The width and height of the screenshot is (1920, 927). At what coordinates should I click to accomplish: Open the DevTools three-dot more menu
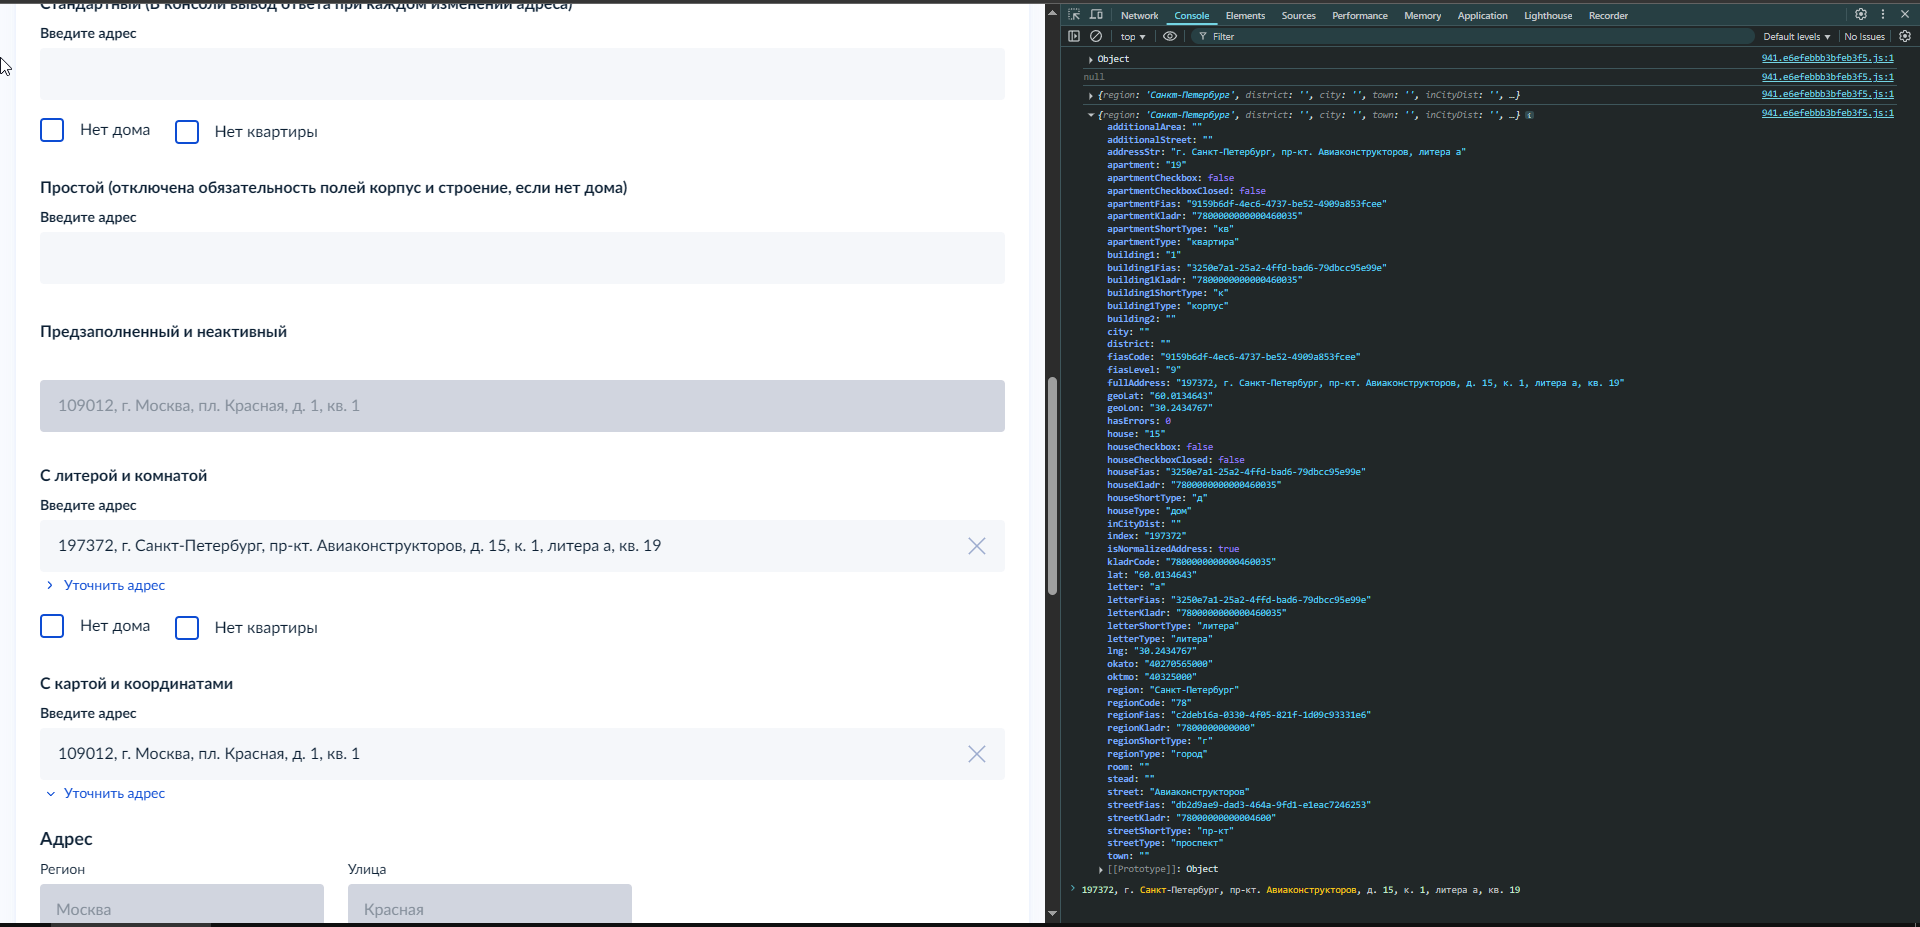(x=1883, y=15)
